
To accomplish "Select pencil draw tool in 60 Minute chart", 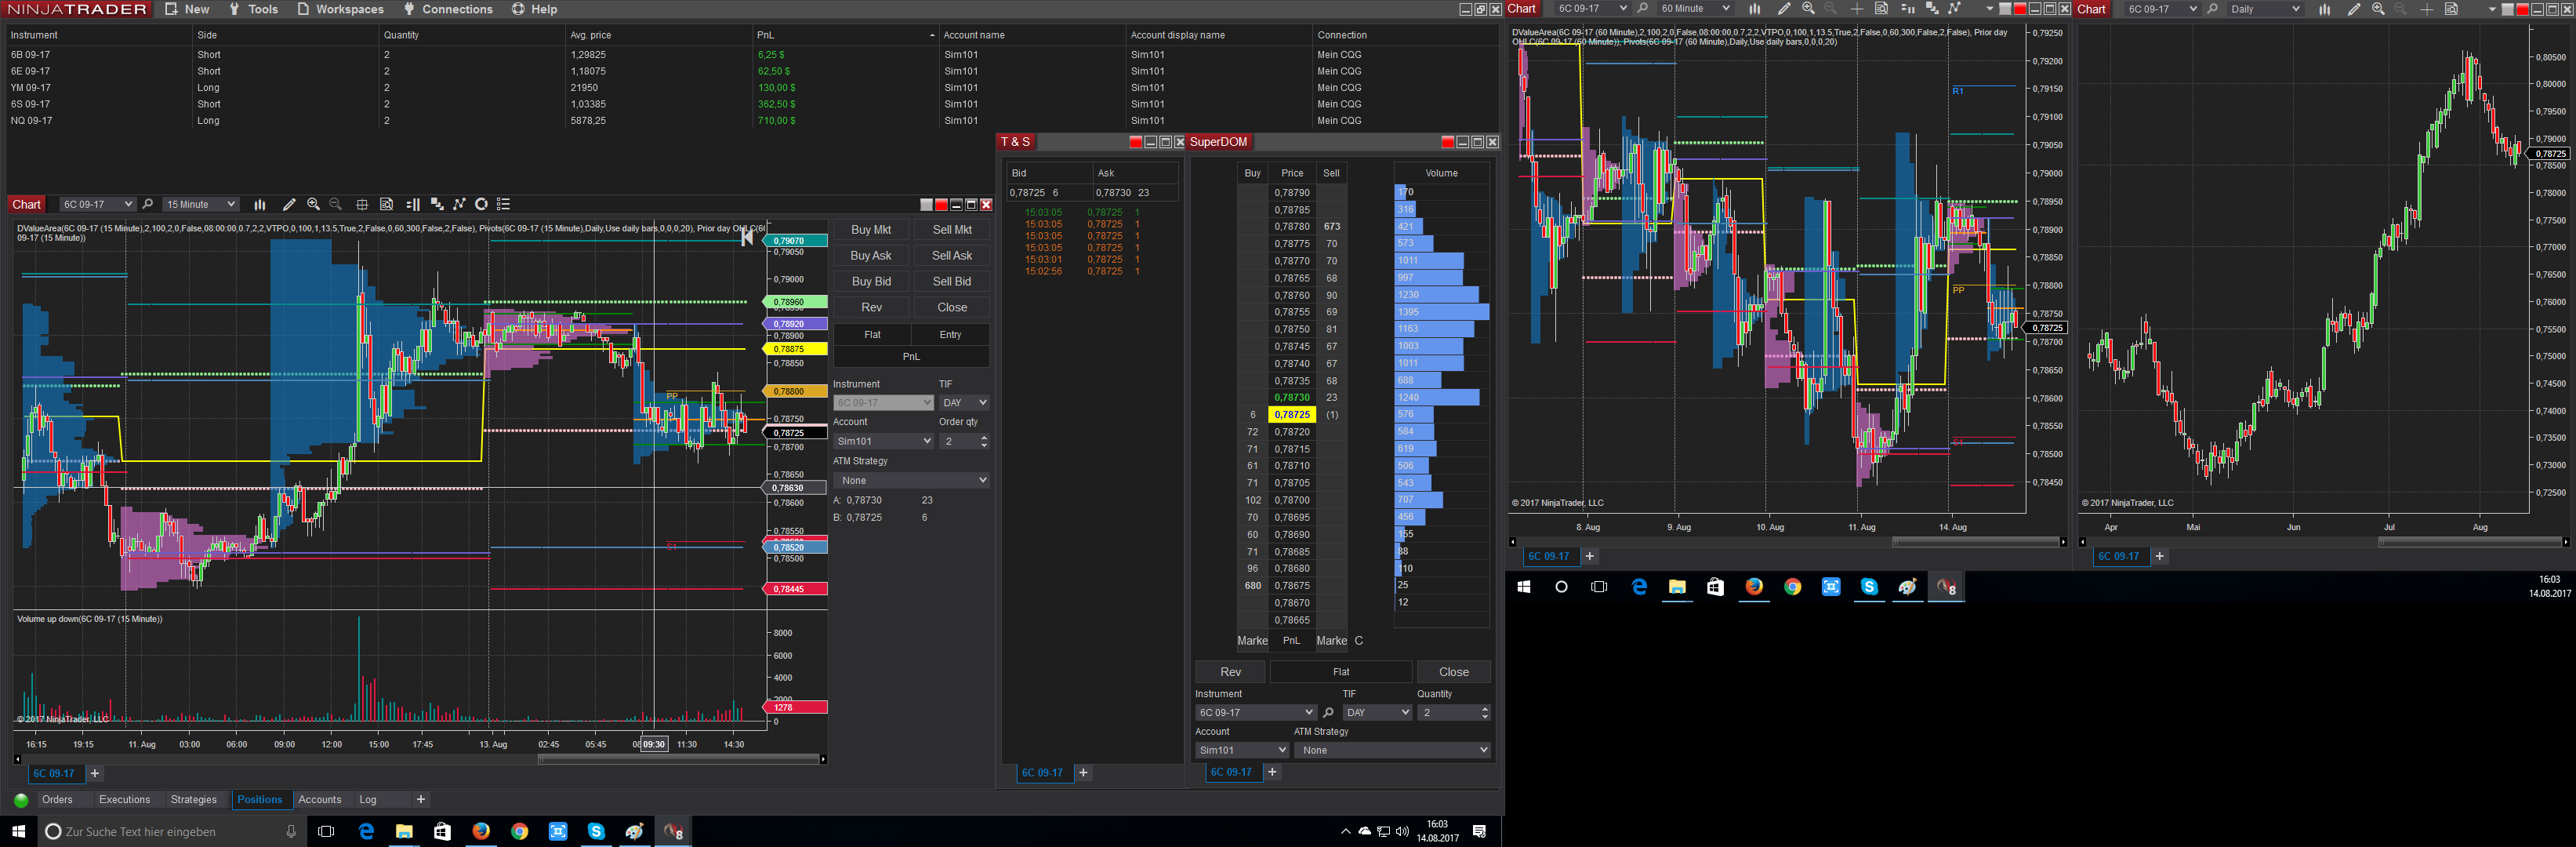I will click(1784, 9).
